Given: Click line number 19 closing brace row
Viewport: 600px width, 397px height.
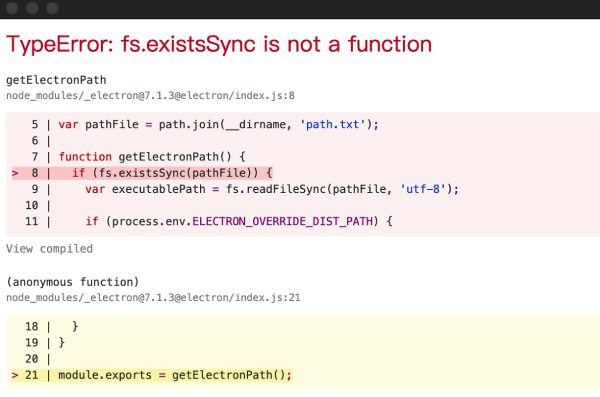Looking at the screenshot, I should click(45, 343).
